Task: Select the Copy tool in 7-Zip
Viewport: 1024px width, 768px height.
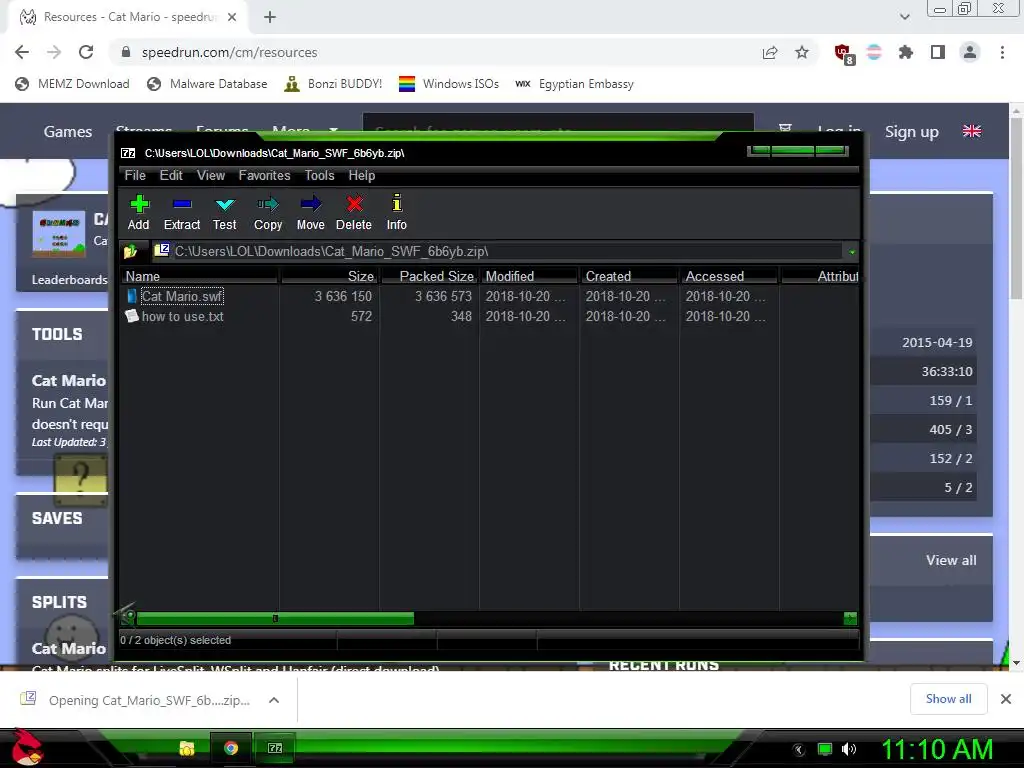Action: pos(268,213)
